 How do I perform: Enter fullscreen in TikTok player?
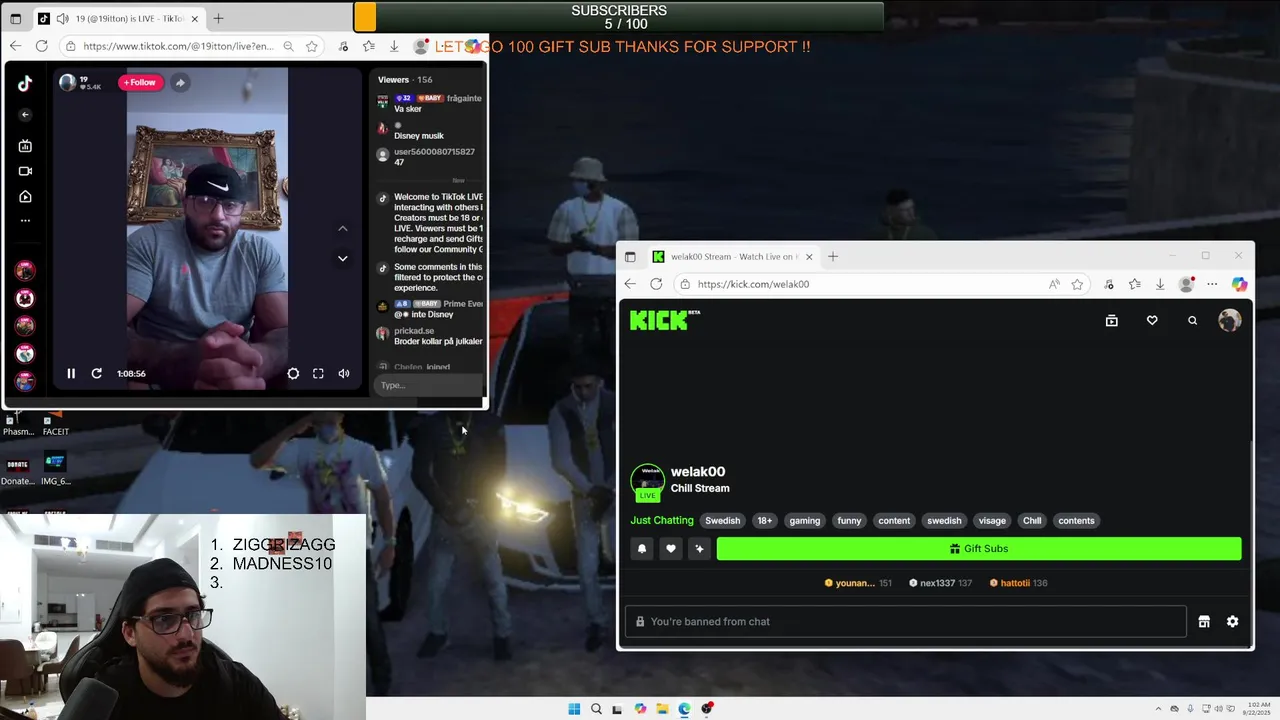click(x=318, y=373)
